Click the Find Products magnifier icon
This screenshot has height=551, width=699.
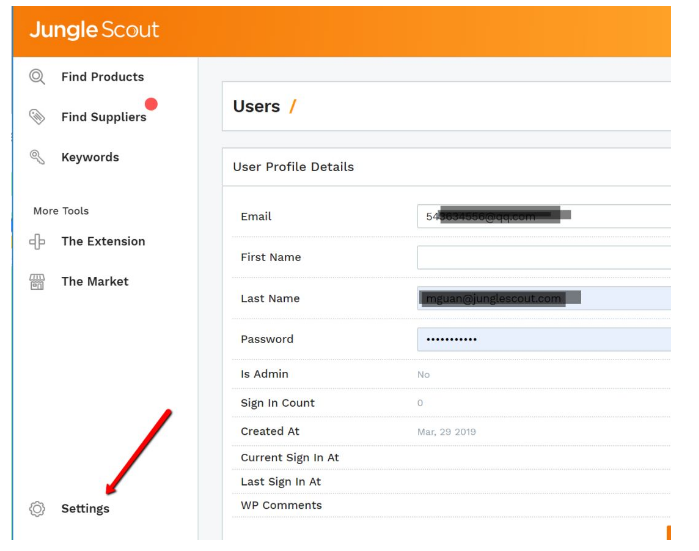[37, 77]
